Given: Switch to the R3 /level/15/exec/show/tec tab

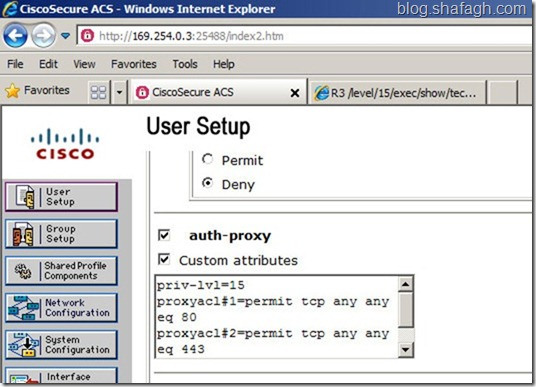Looking at the screenshot, I should click(397, 93).
